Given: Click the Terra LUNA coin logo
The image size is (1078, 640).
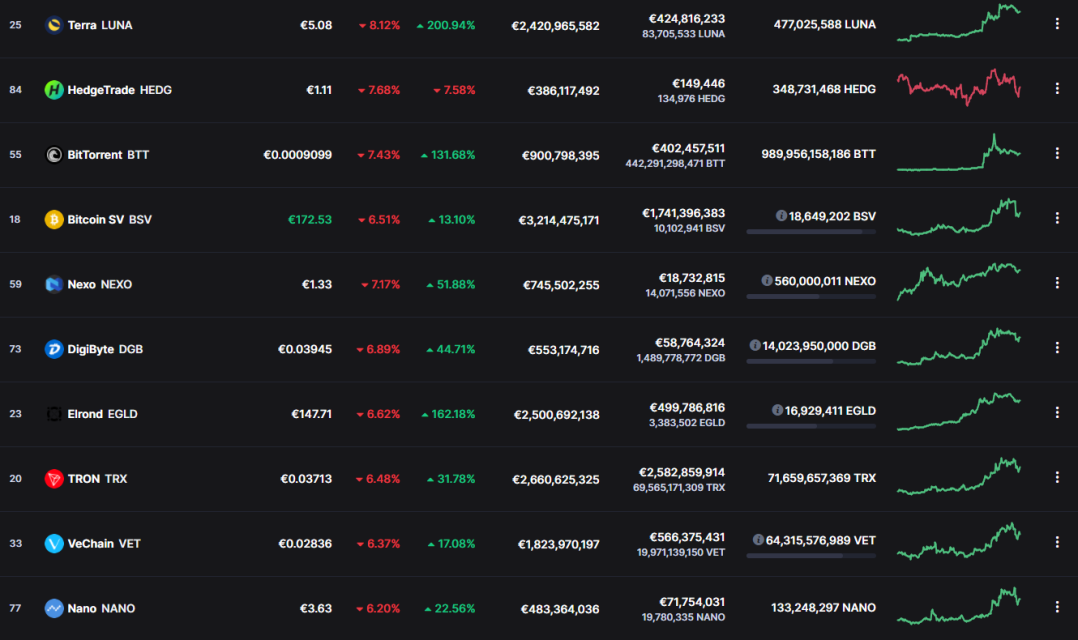Looking at the screenshot, I should pos(54,25).
